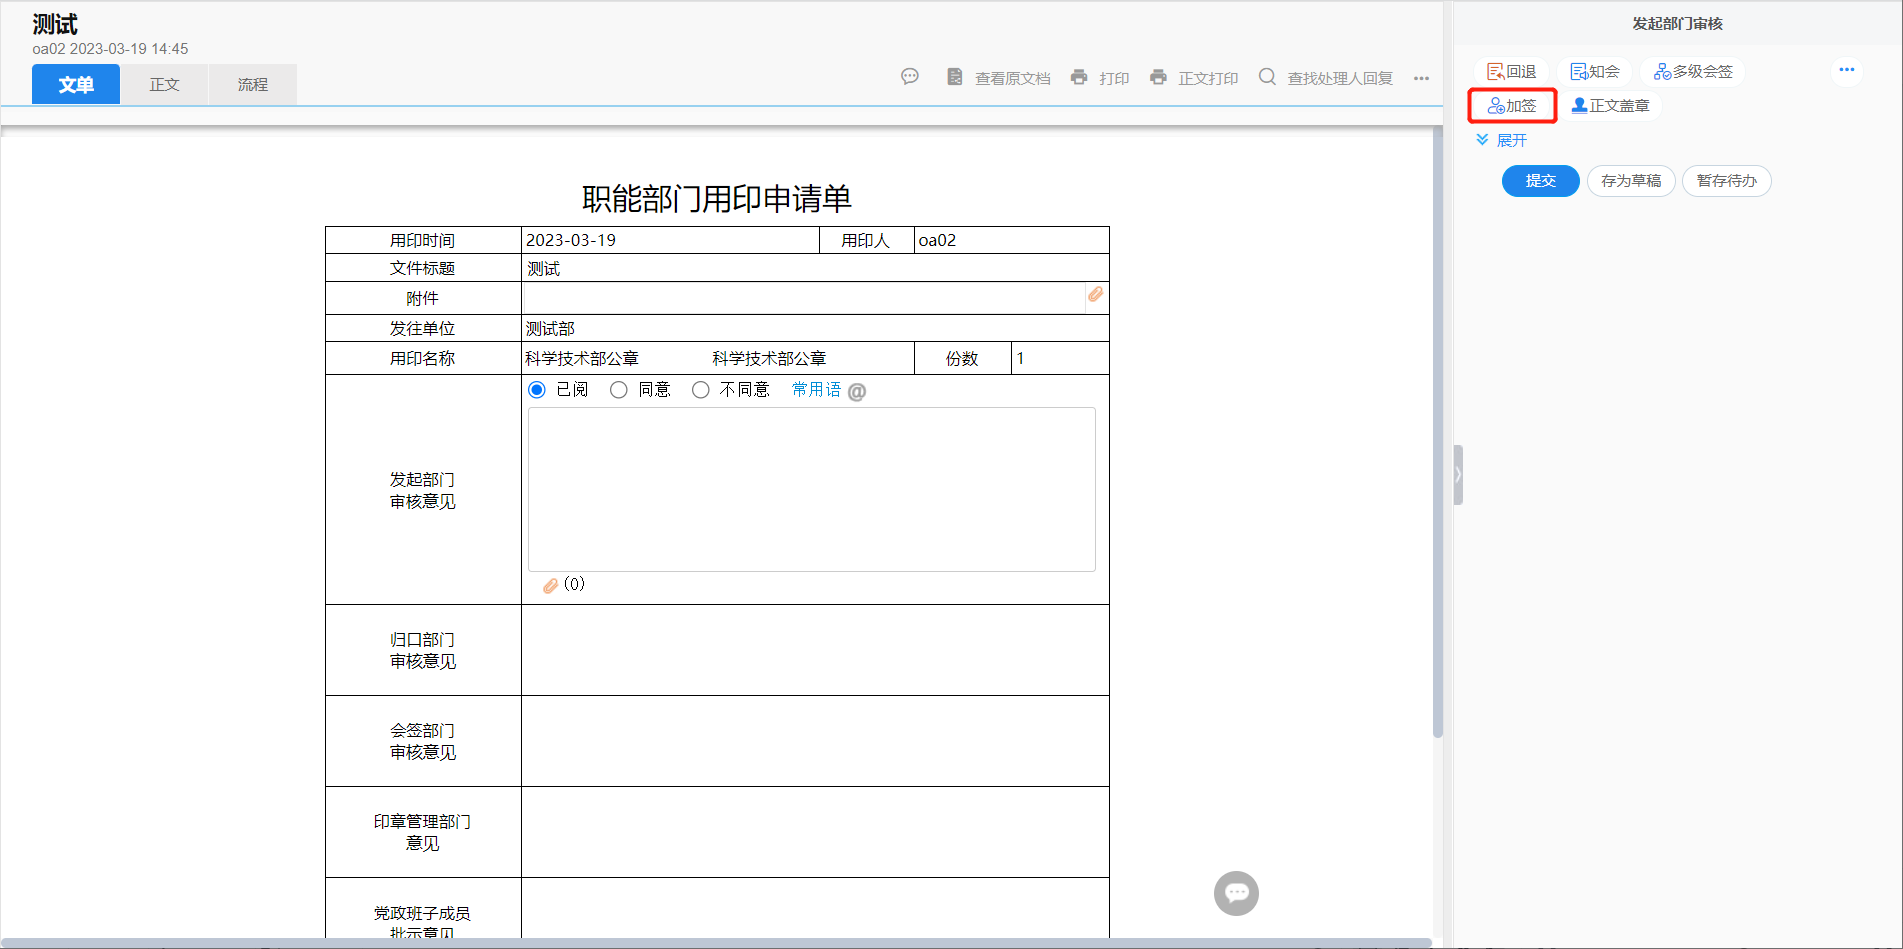Image resolution: width=1903 pixels, height=949 pixels.
Task: Click the 正文打印 printer icon
Action: point(1158,76)
